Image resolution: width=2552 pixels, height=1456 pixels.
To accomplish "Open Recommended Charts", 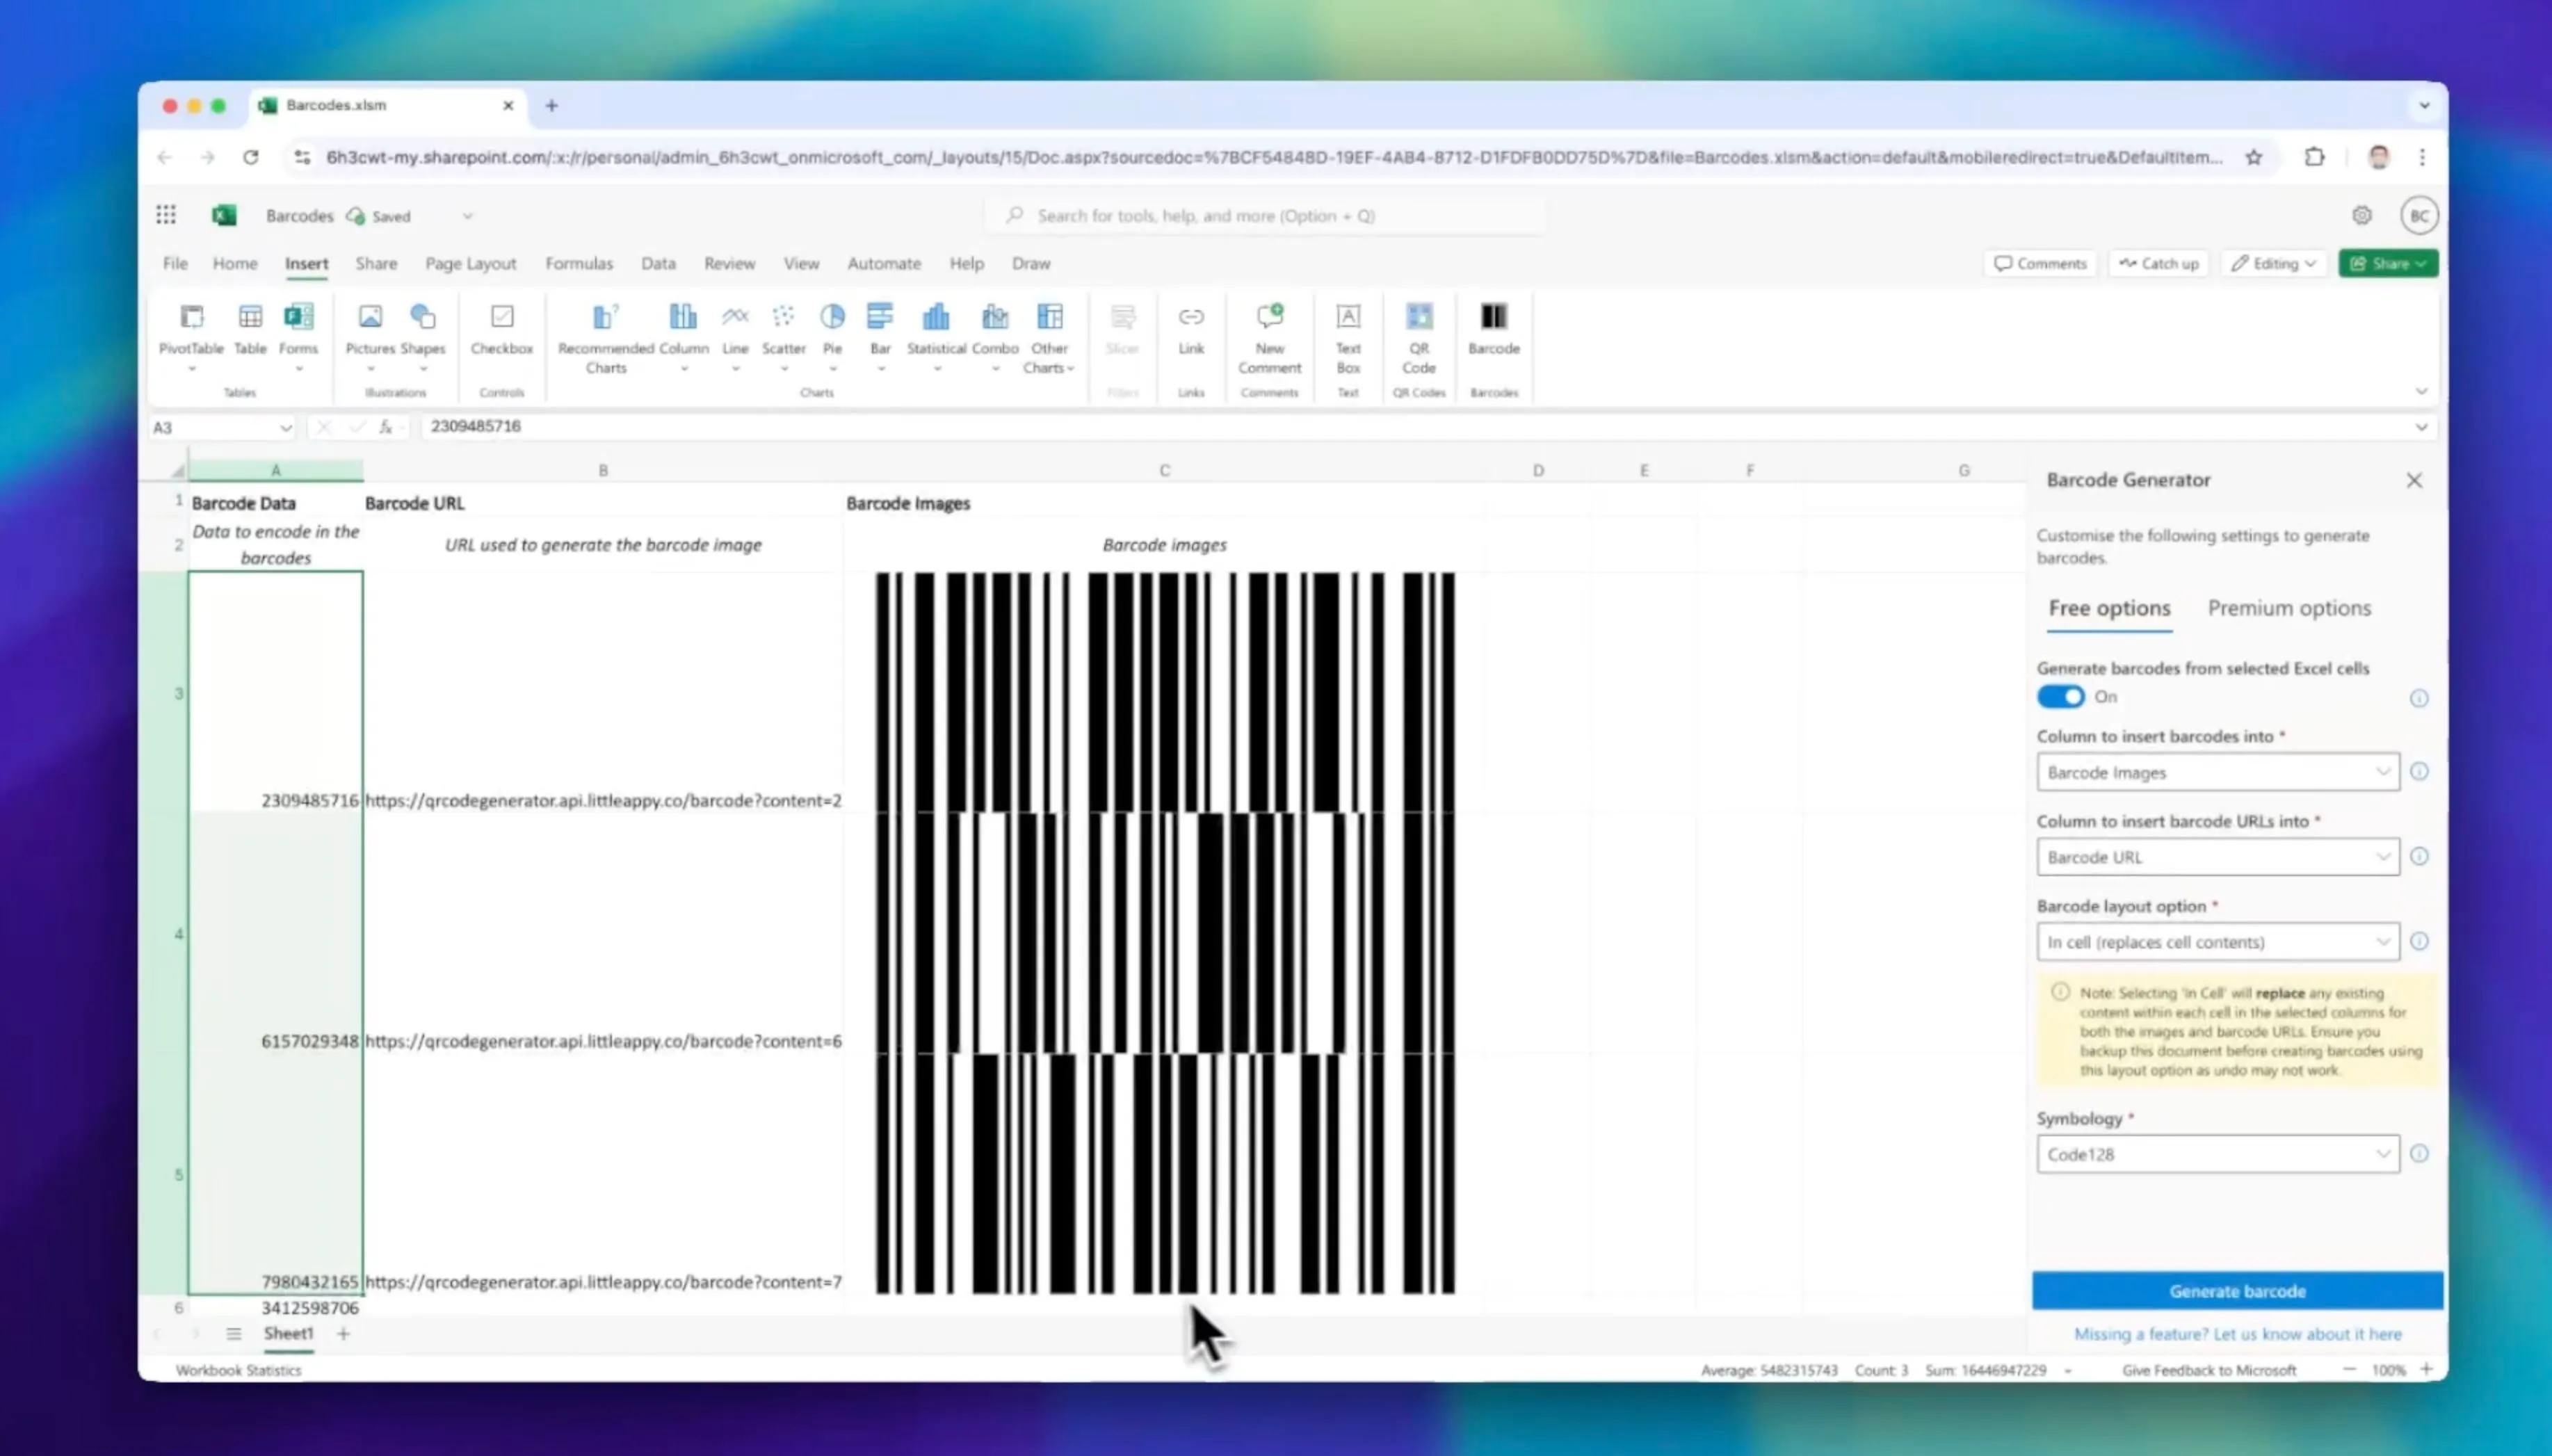I will (604, 335).
